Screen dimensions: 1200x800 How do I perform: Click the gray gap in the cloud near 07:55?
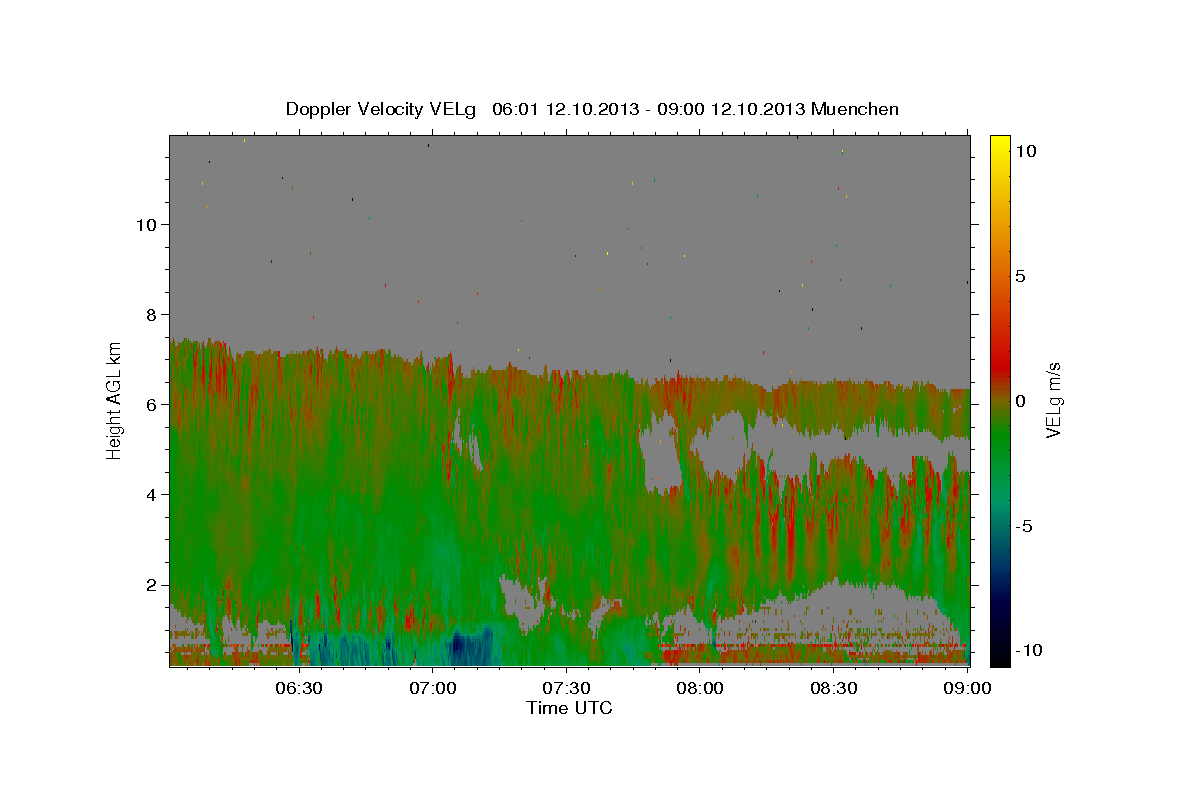[659, 455]
